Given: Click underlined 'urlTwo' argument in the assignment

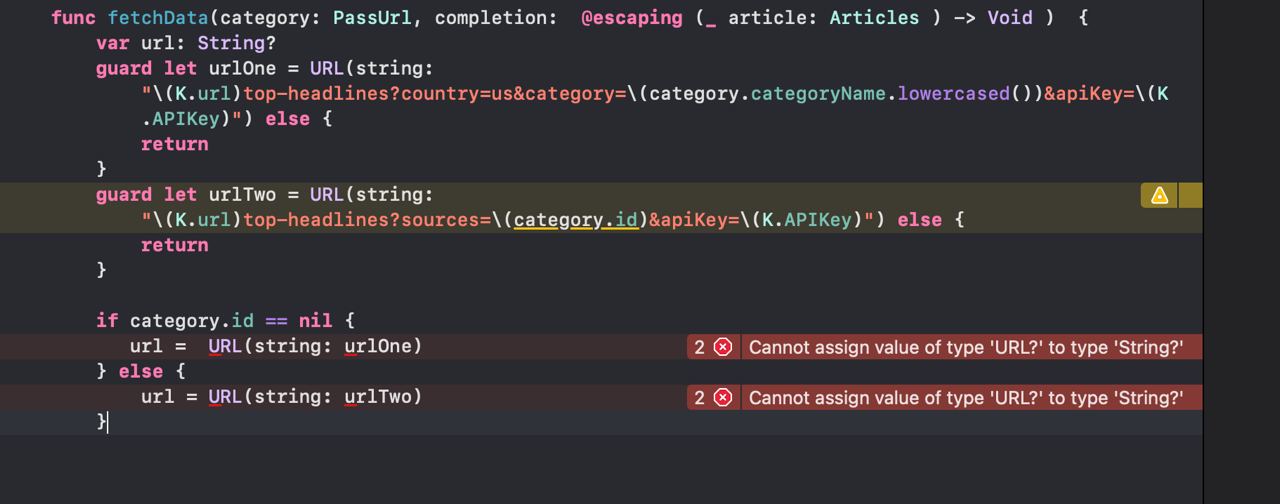Looking at the screenshot, I should point(378,397).
